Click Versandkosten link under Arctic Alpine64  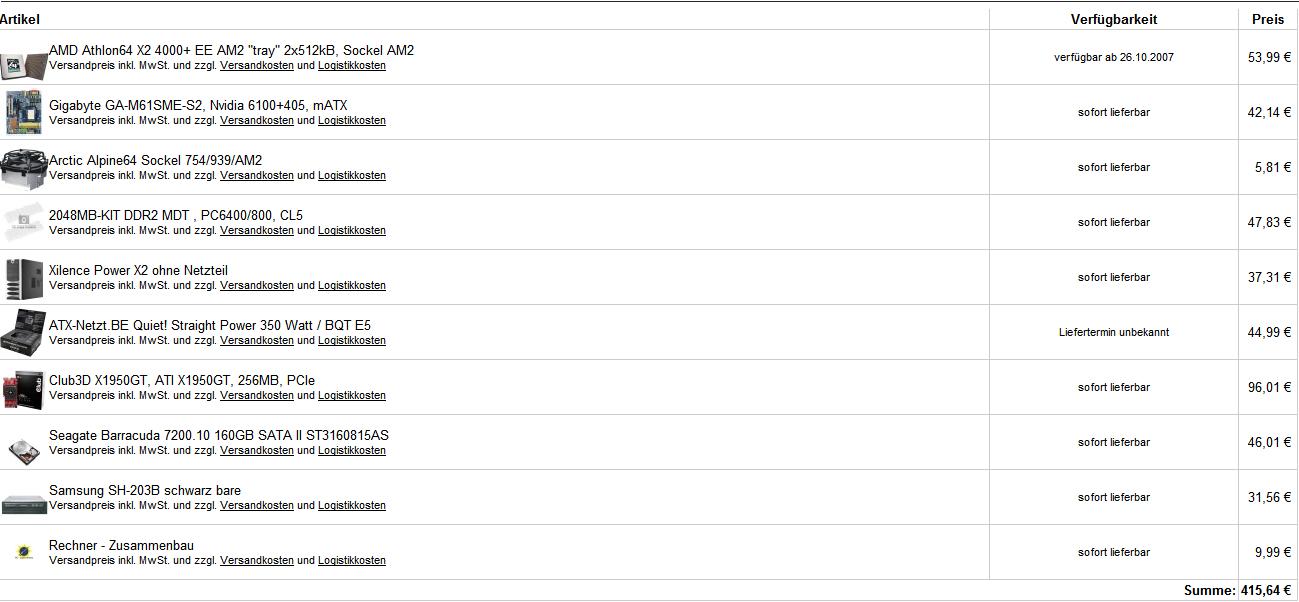pos(257,176)
